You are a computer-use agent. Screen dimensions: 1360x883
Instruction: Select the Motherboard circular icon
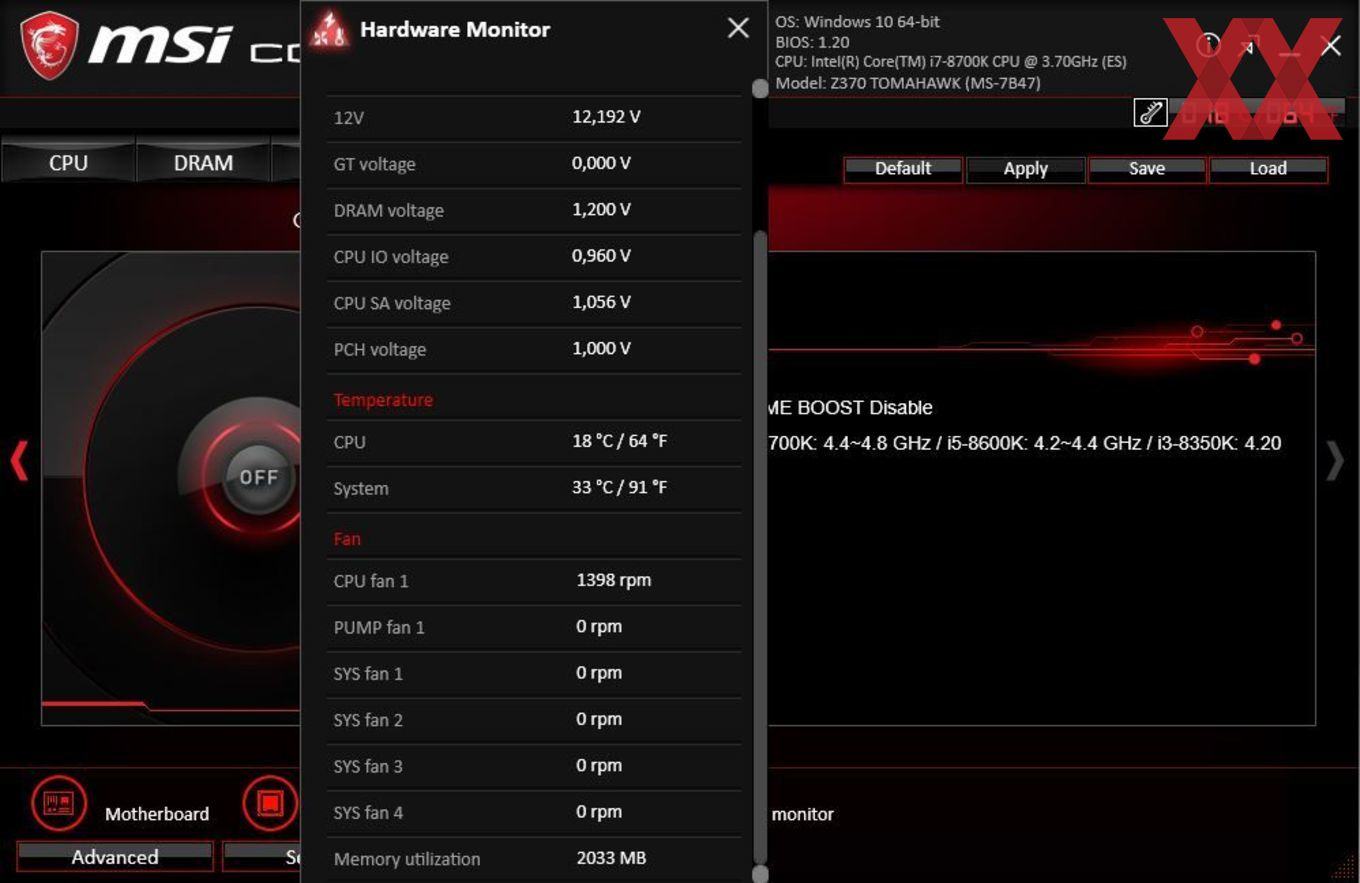click(59, 804)
